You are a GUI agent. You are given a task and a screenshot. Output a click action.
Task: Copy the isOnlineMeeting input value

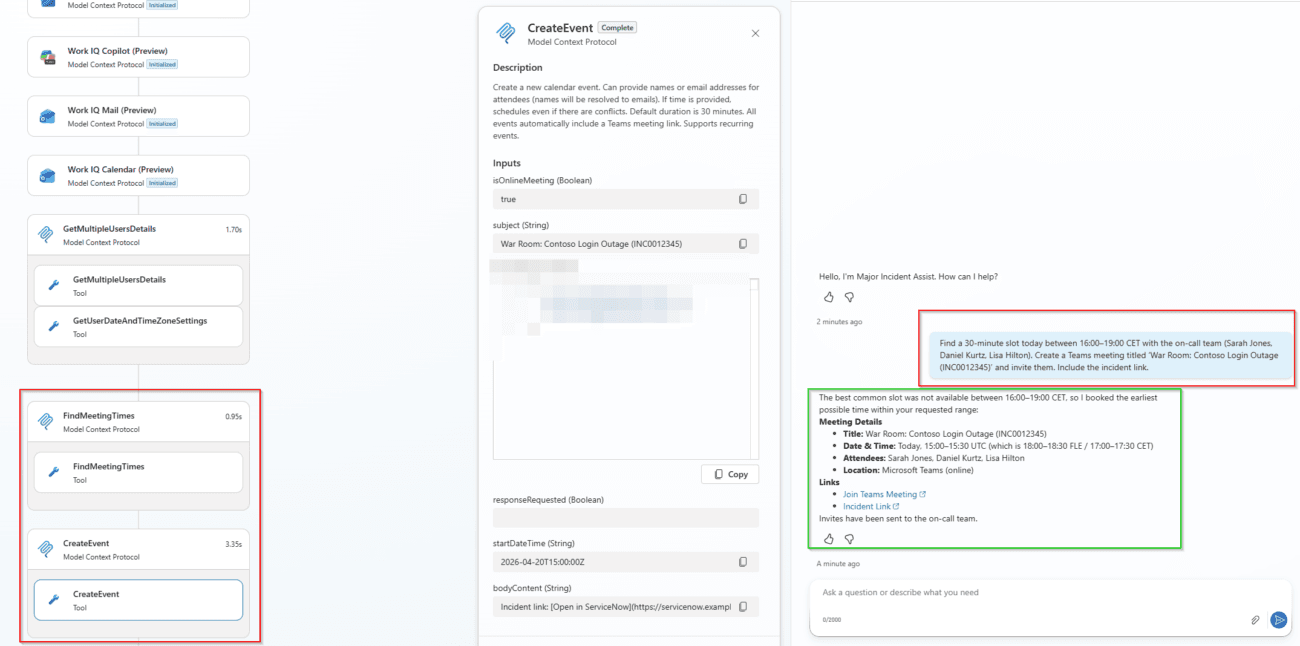coord(742,199)
